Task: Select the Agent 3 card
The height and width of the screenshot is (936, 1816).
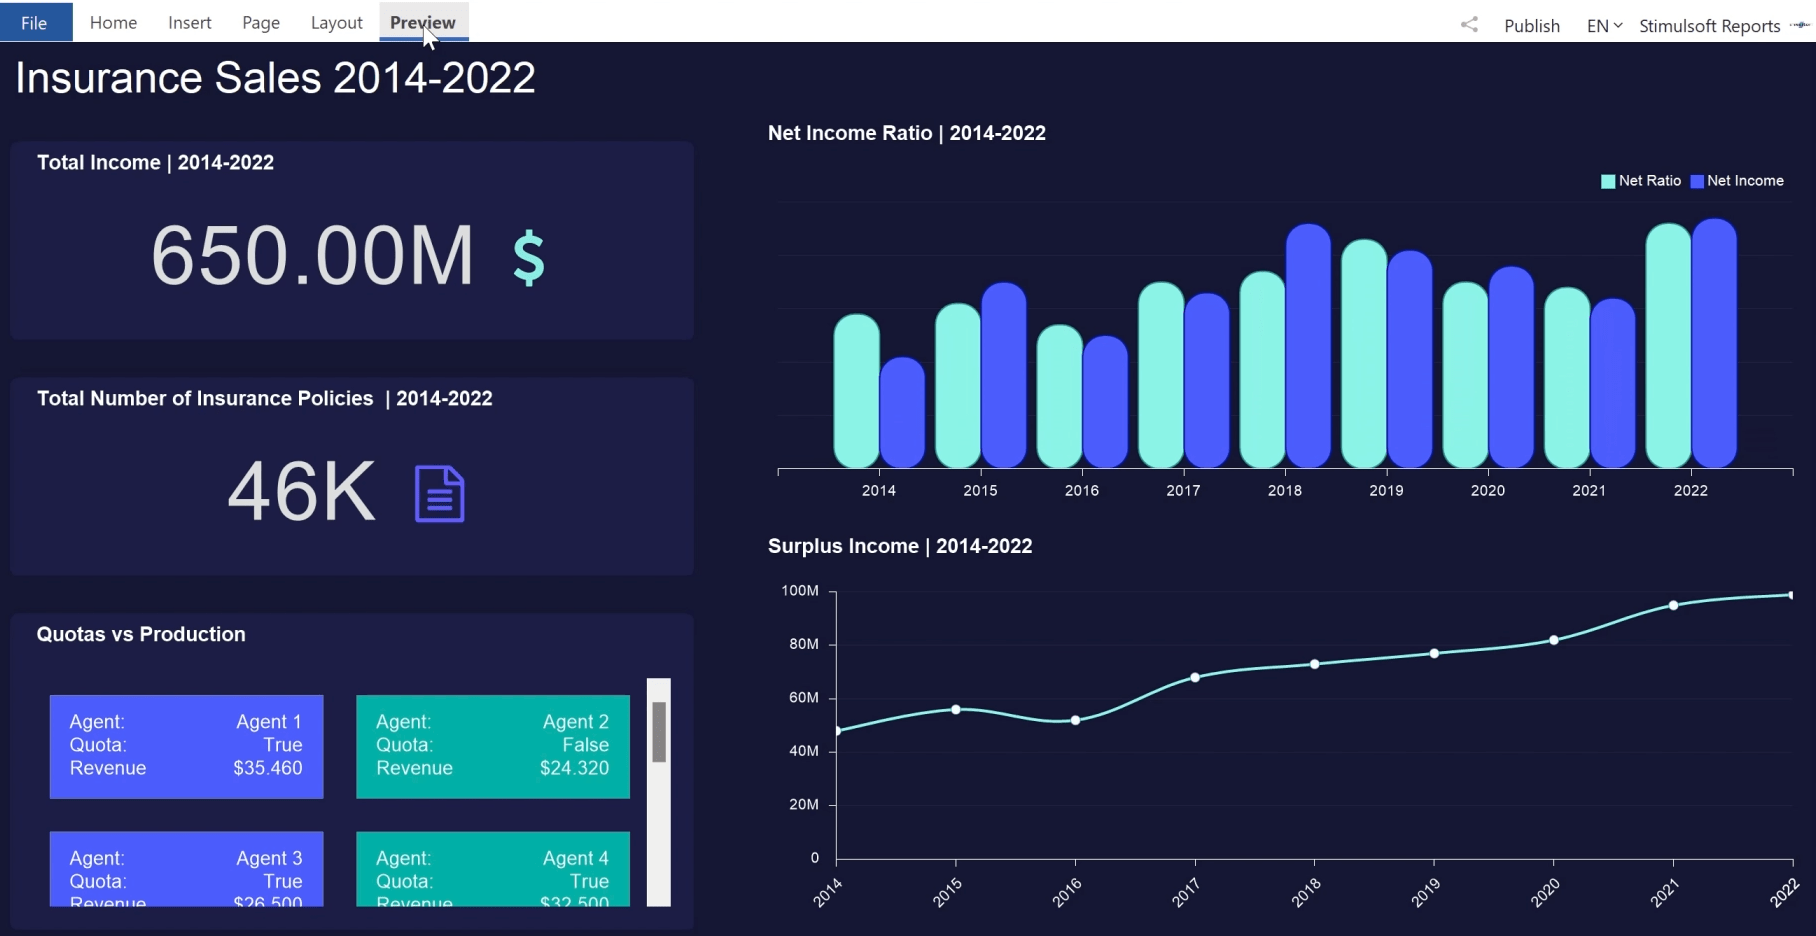Action: [187, 869]
